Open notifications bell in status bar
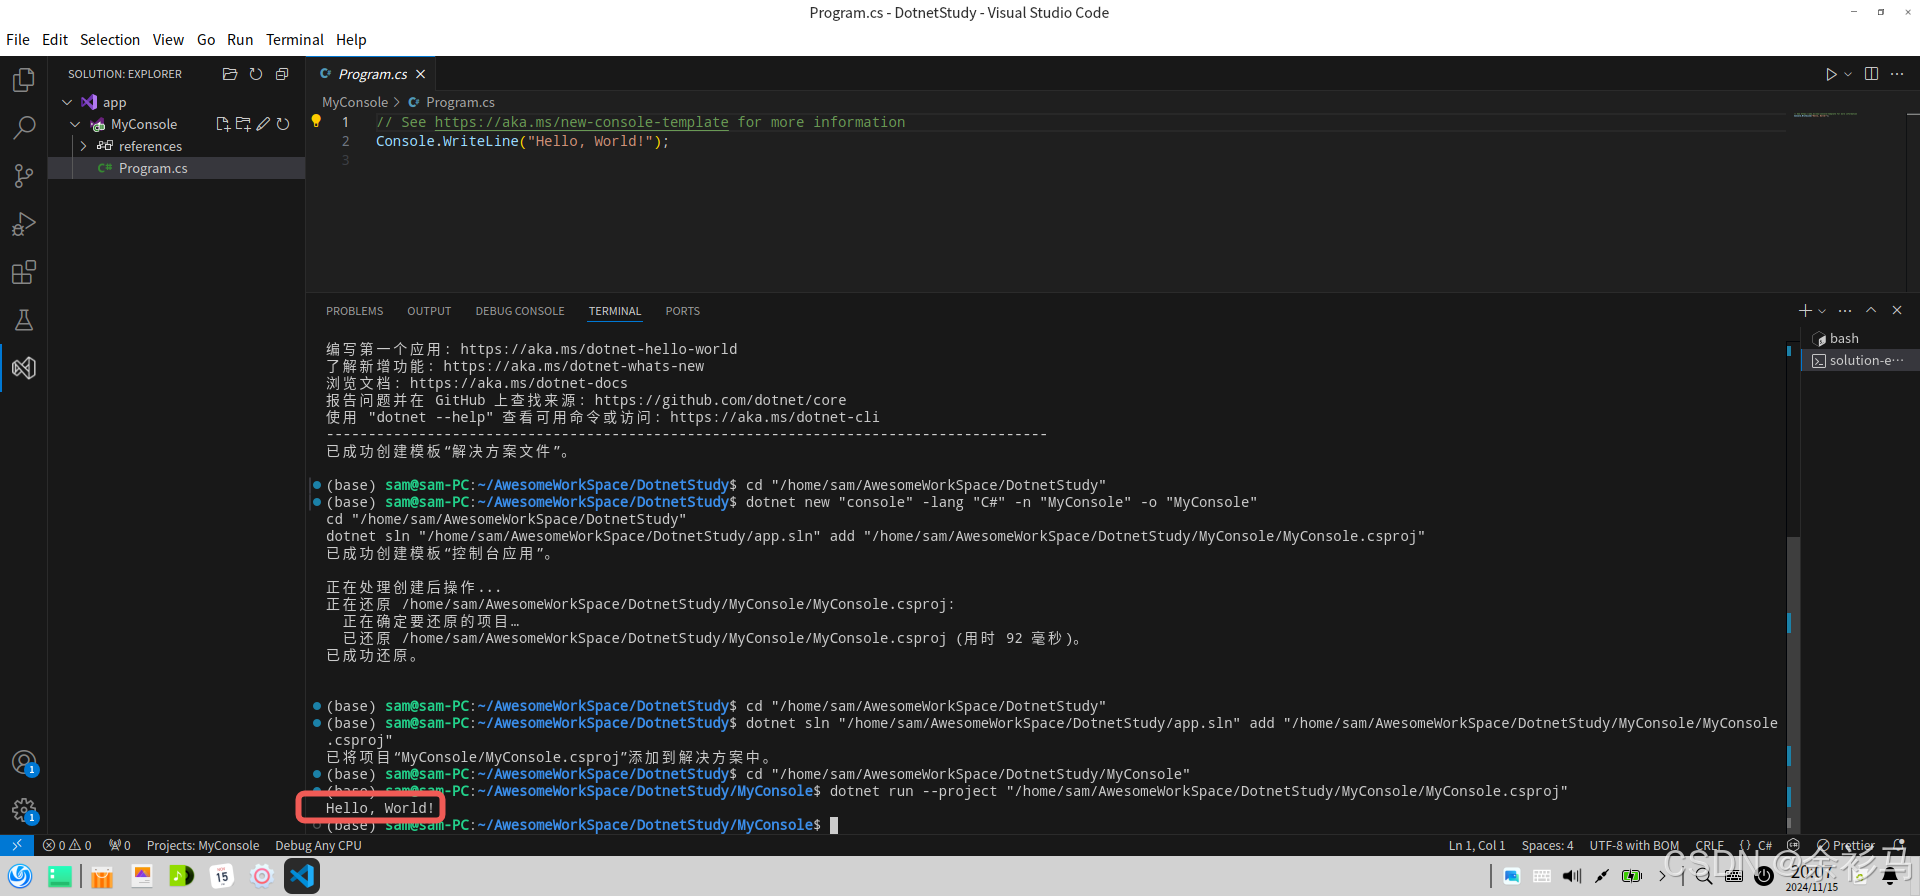This screenshot has width=1920, height=896. pyautogui.click(x=1897, y=845)
